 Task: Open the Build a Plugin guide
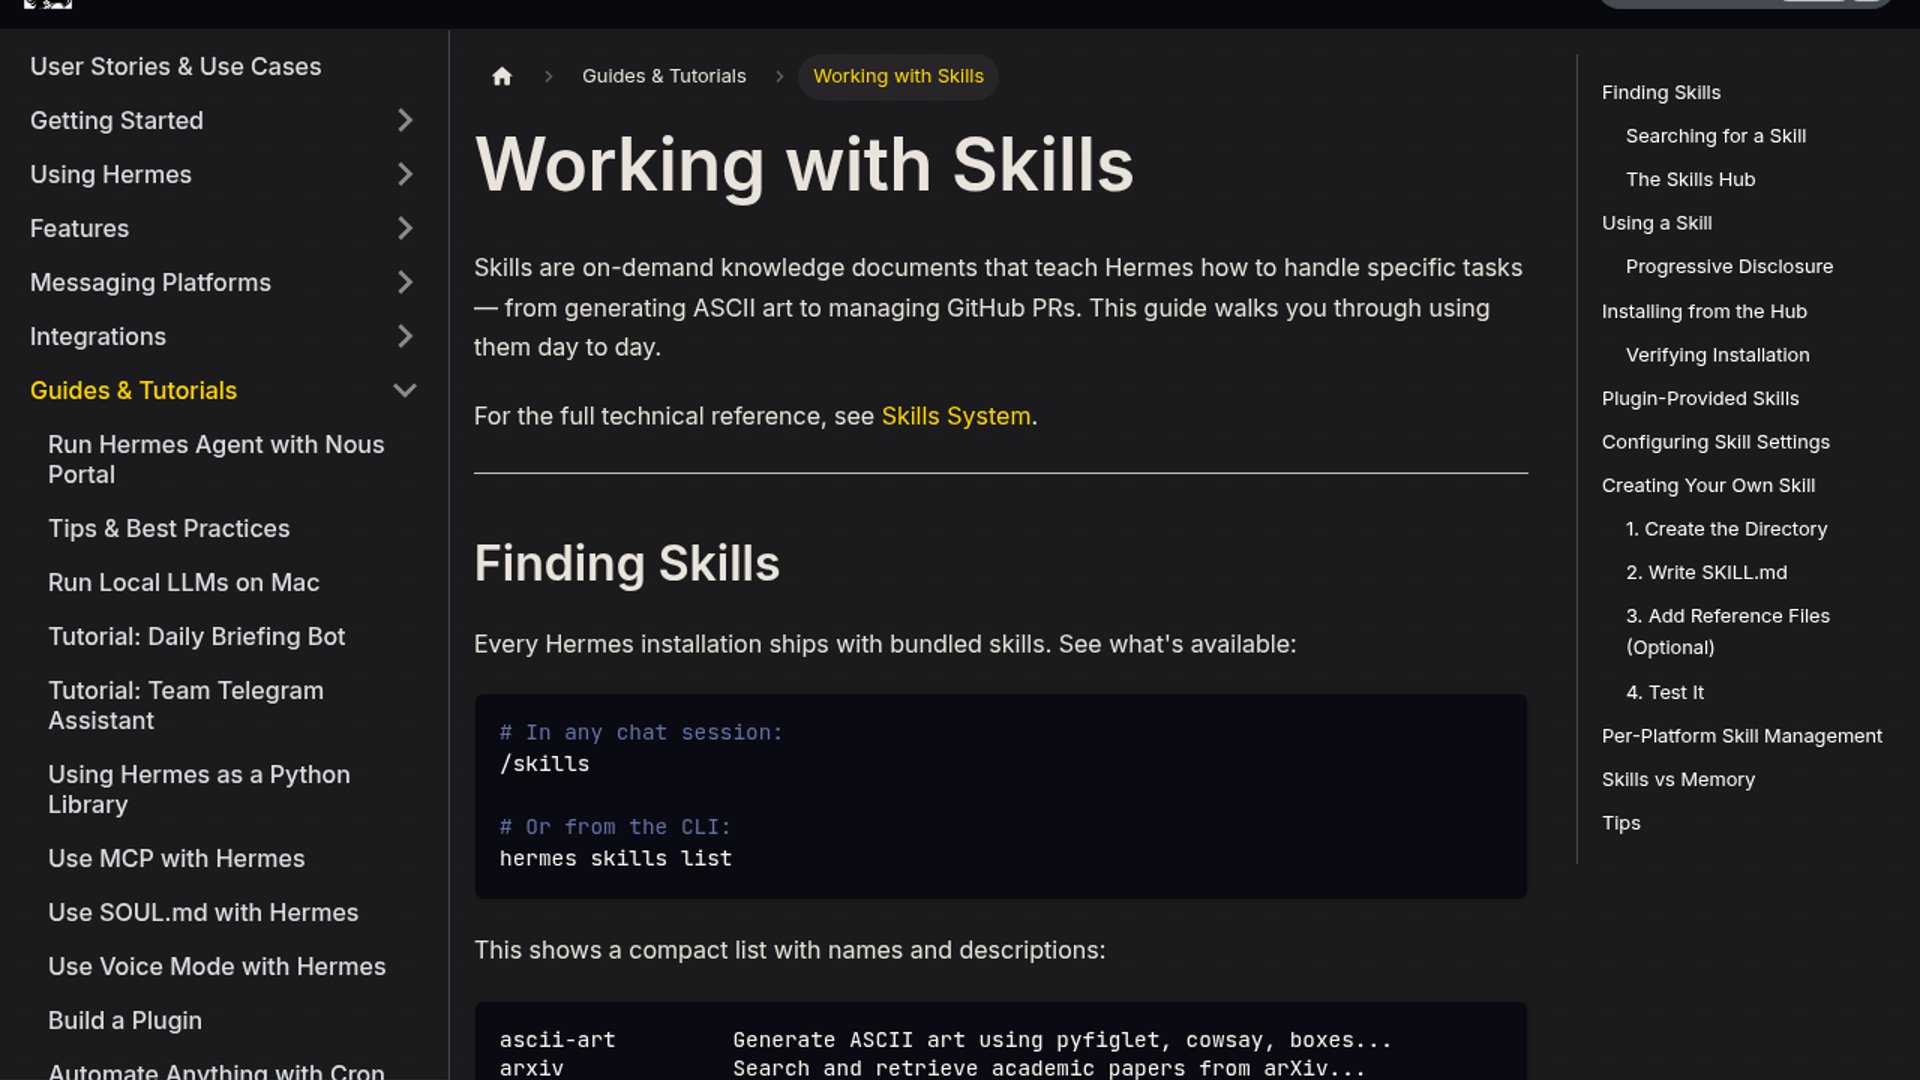pos(125,1021)
